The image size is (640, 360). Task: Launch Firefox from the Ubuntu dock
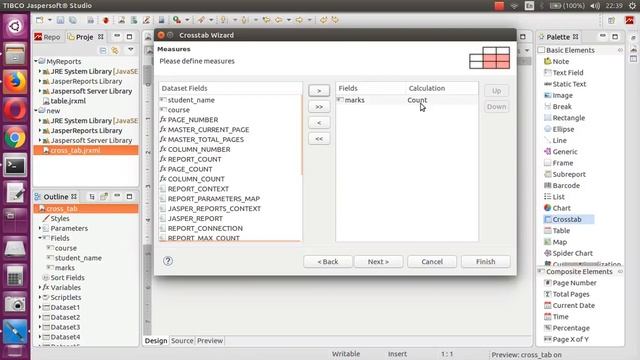[x=15, y=82]
